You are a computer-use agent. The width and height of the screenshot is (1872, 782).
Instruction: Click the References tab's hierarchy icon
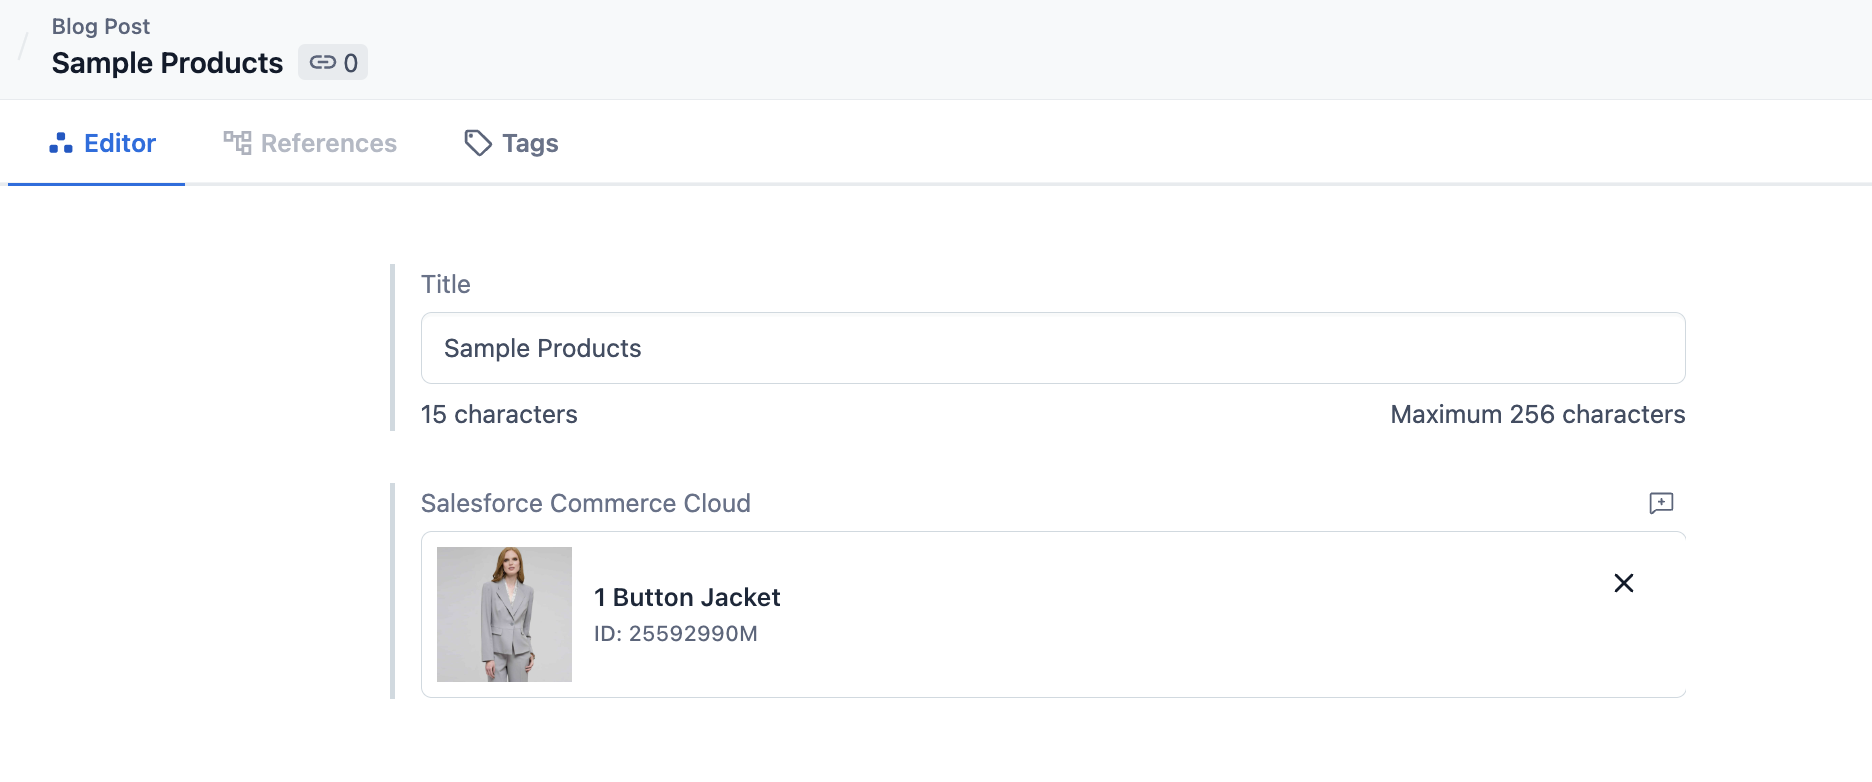[x=237, y=143]
